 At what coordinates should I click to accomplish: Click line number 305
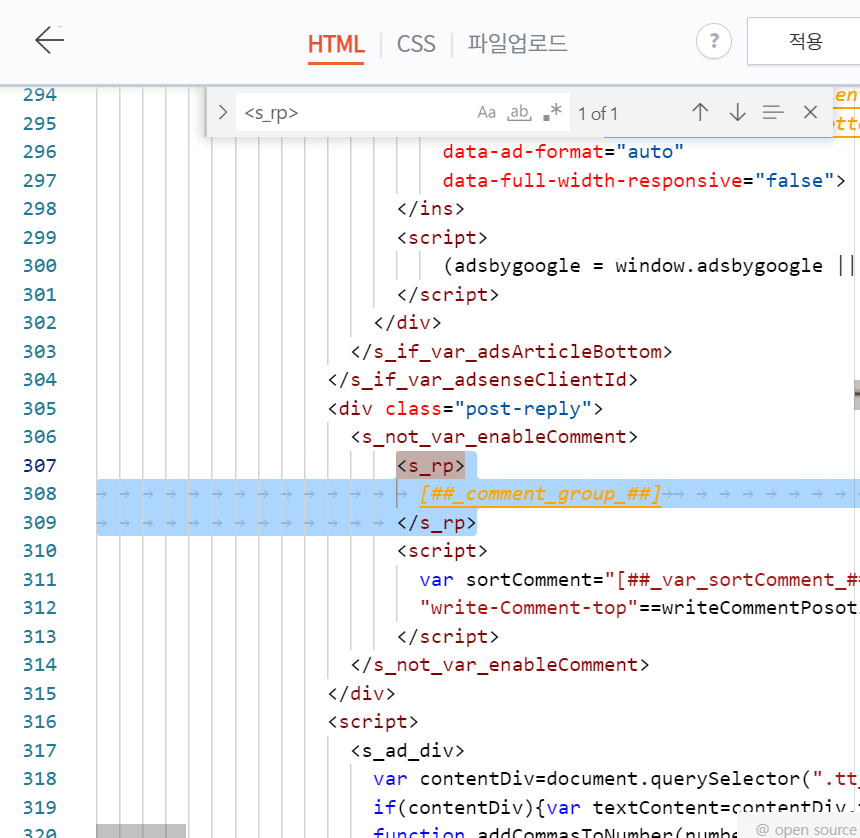coord(39,409)
